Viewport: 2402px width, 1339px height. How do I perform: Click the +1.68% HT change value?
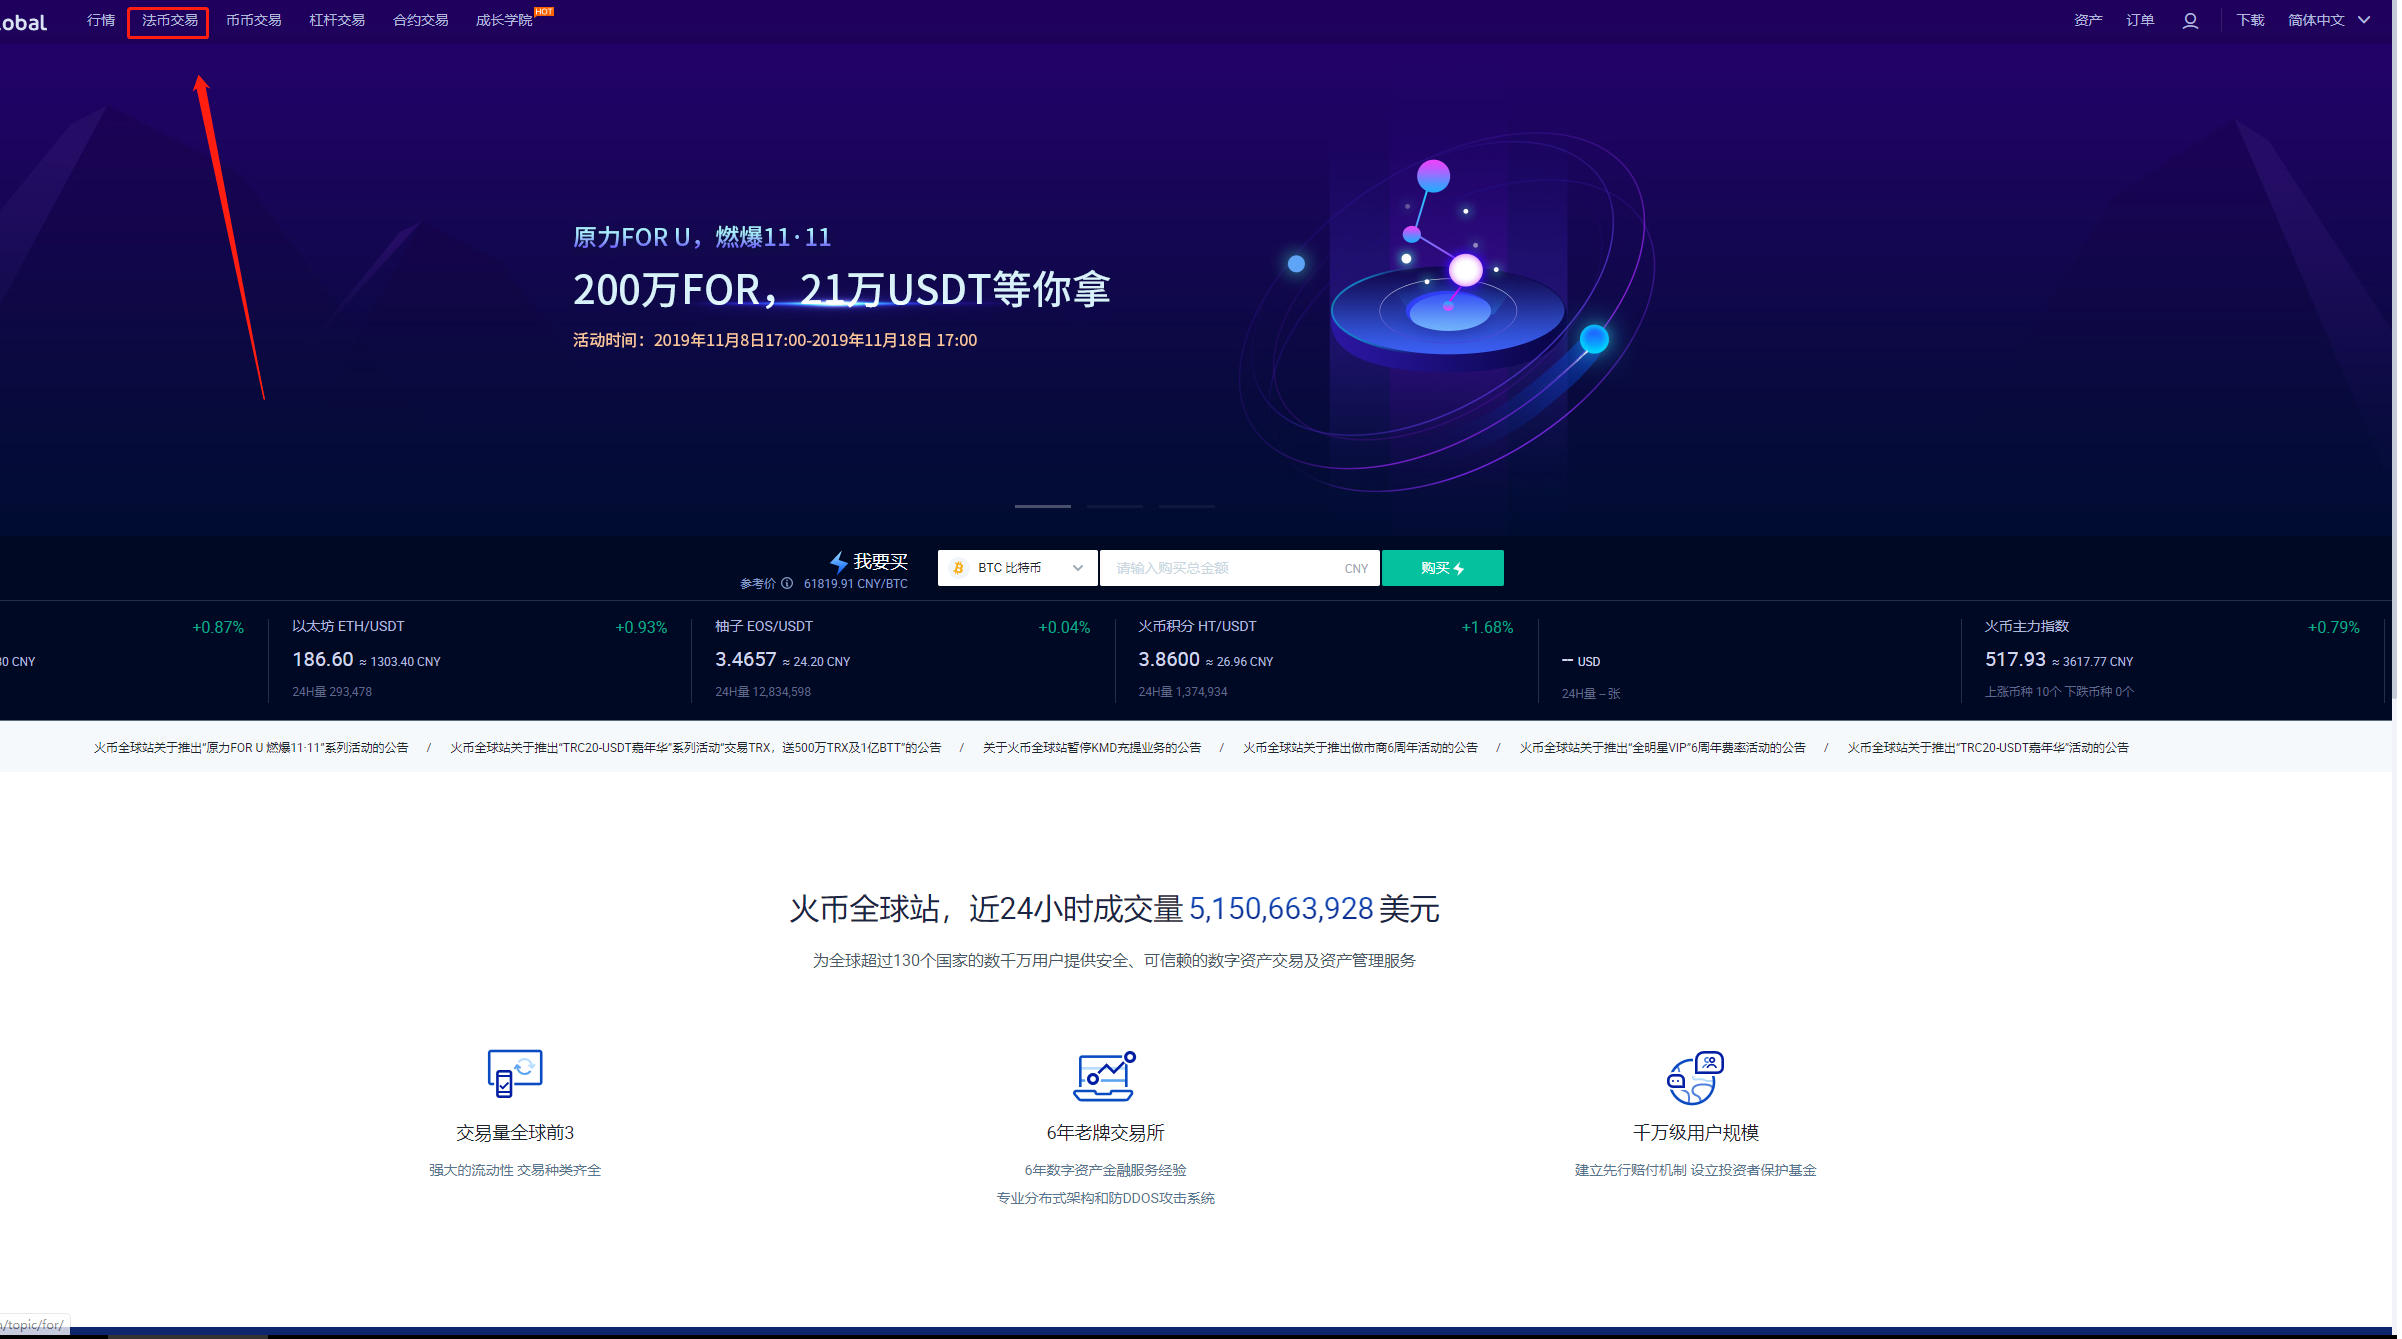coord(1487,628)
